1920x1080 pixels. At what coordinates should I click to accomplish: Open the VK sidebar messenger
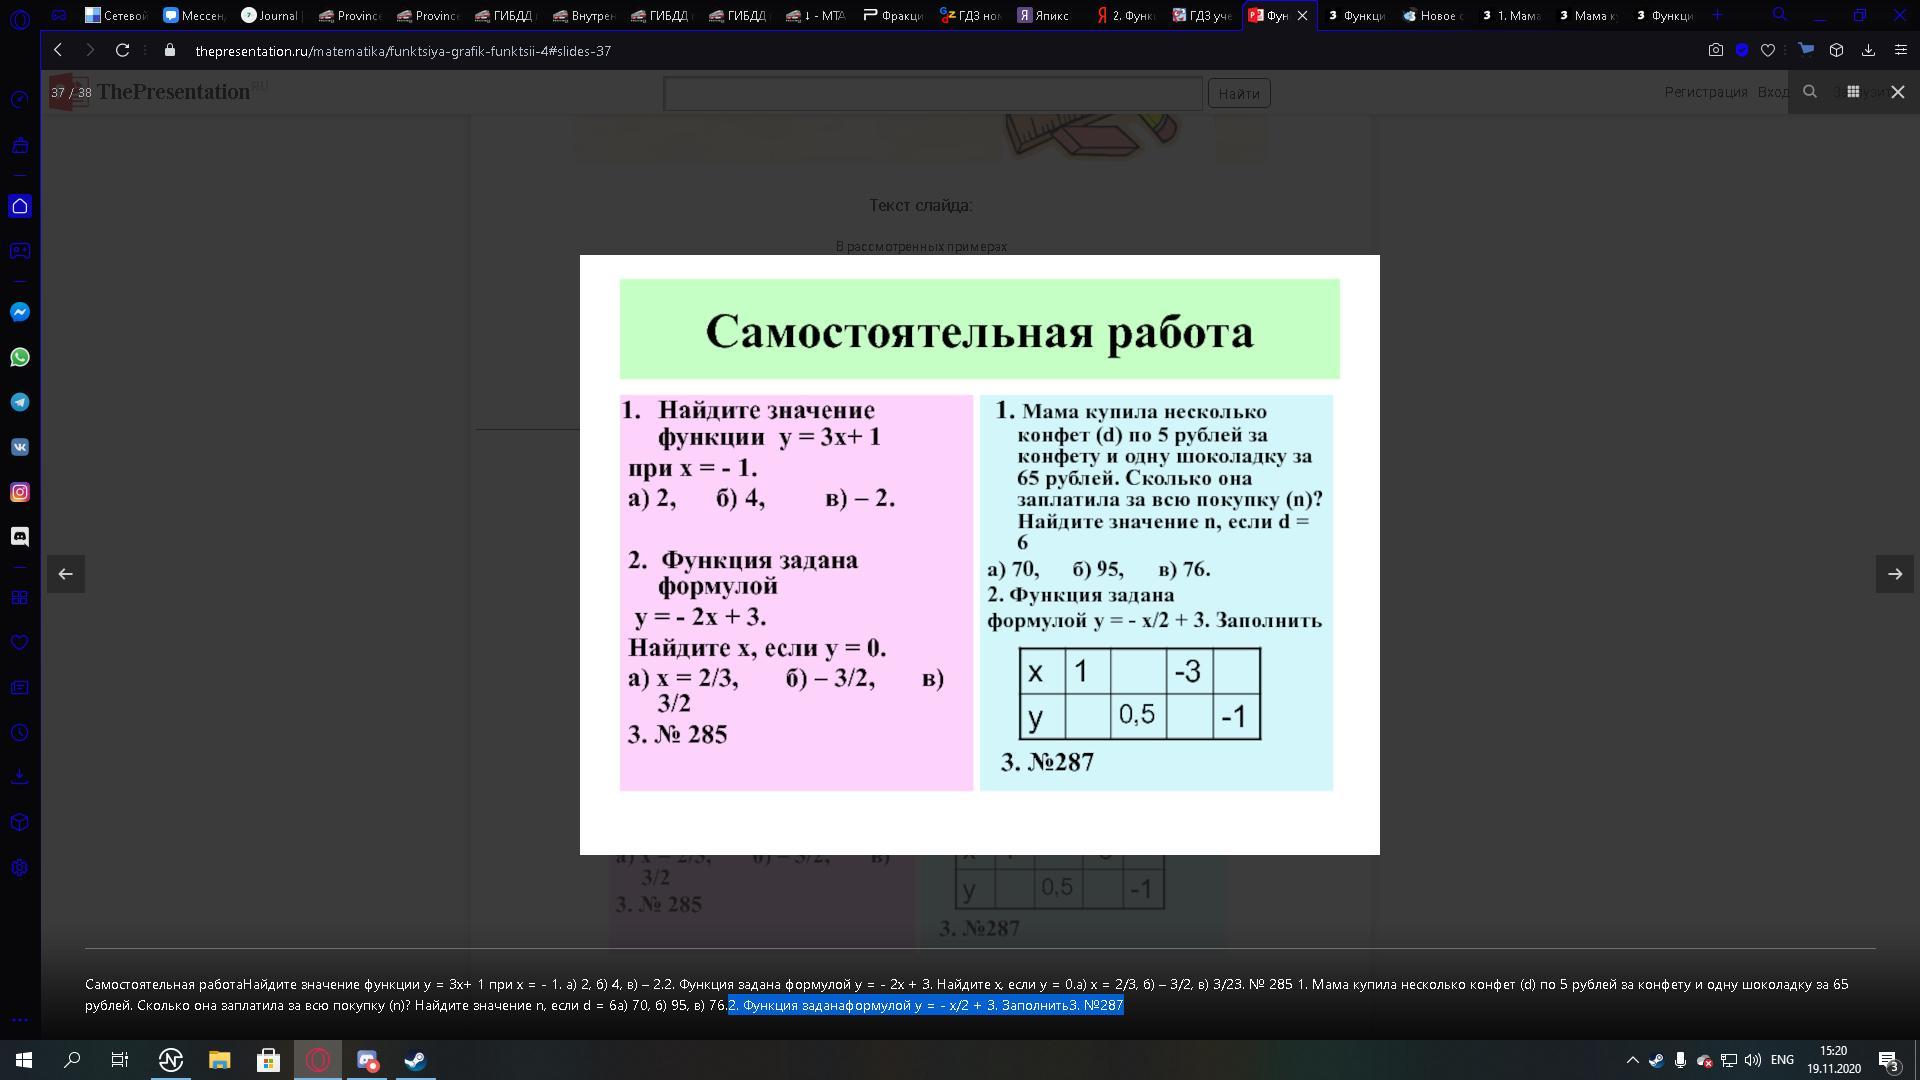[20, 447]
